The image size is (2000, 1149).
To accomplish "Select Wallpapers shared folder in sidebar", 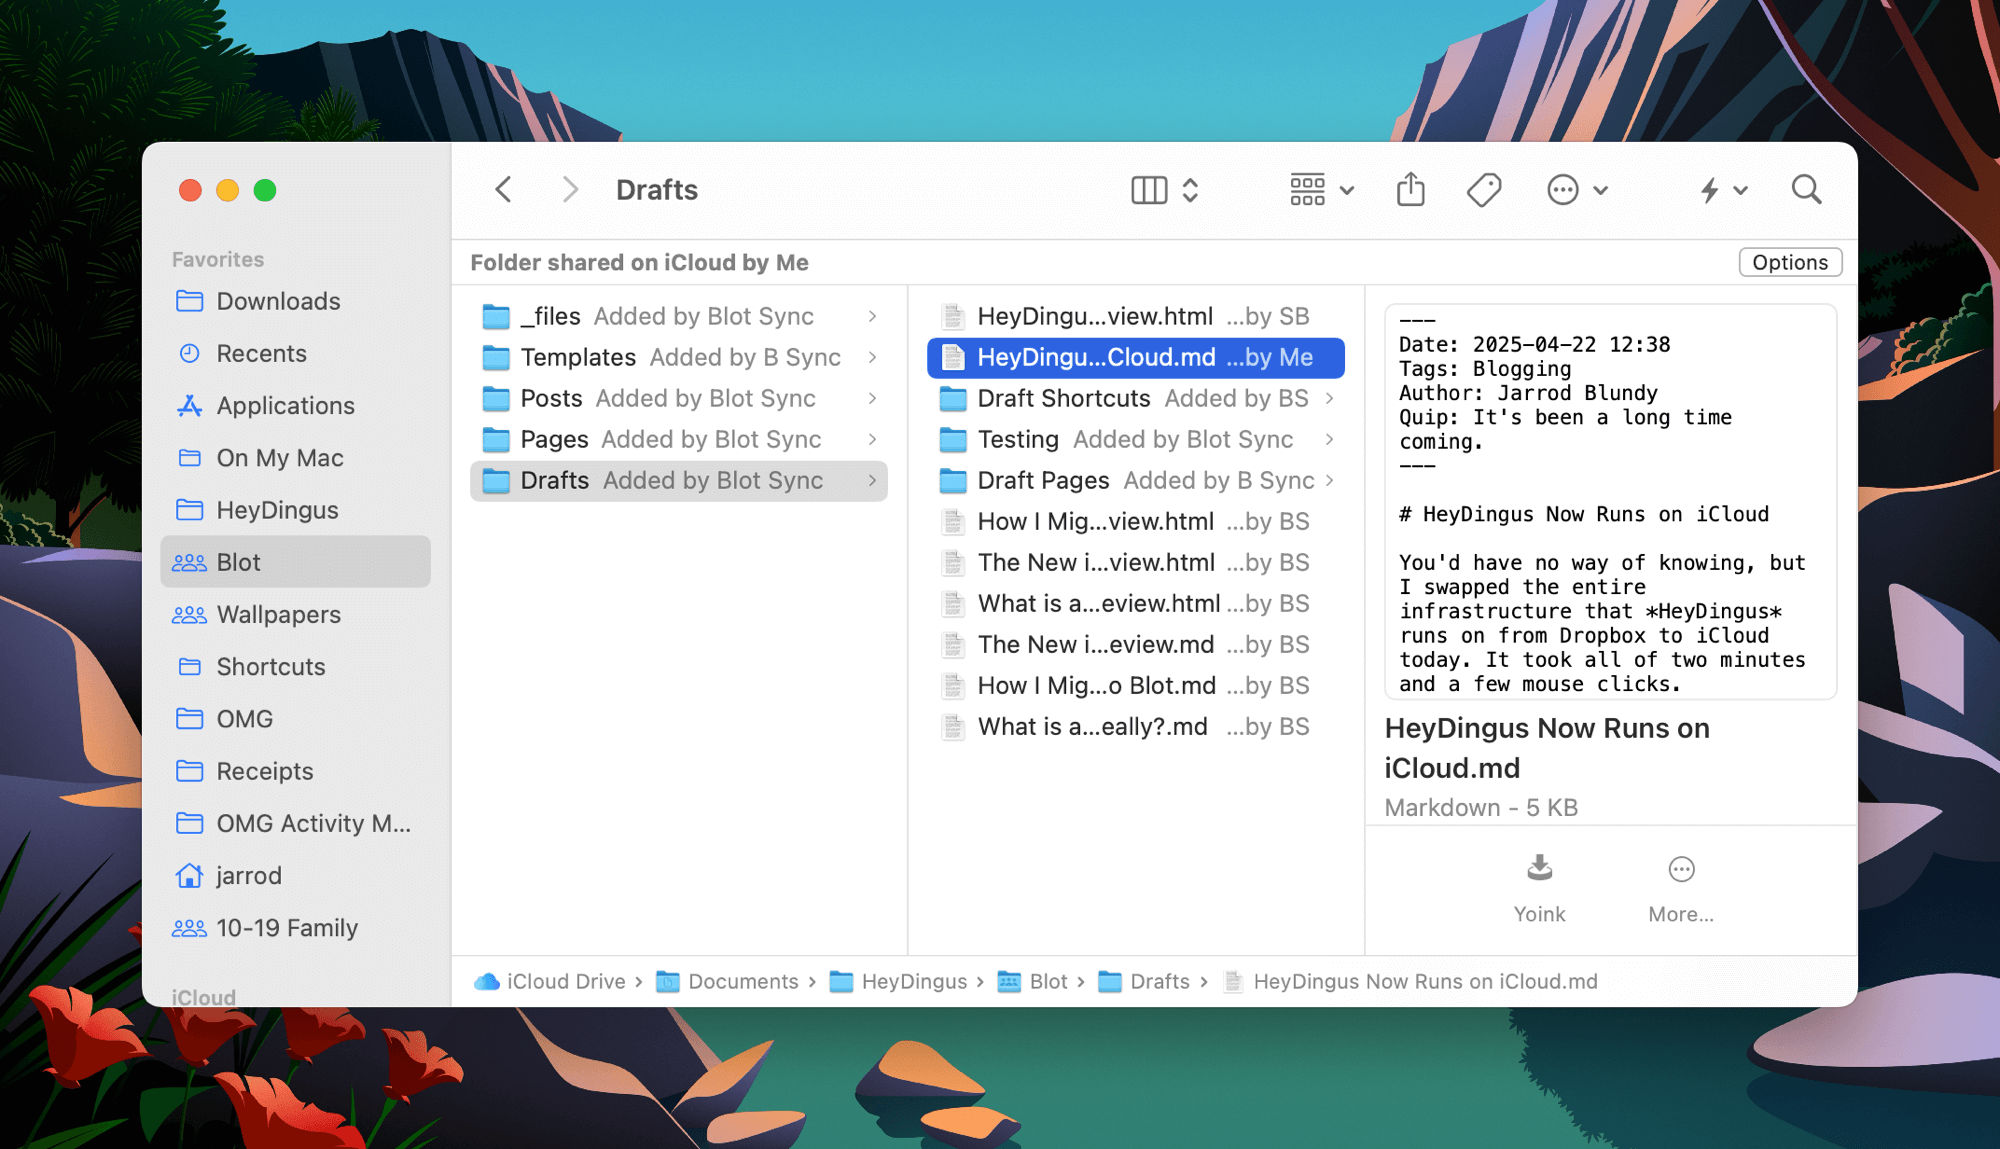I will coord(278,614).
